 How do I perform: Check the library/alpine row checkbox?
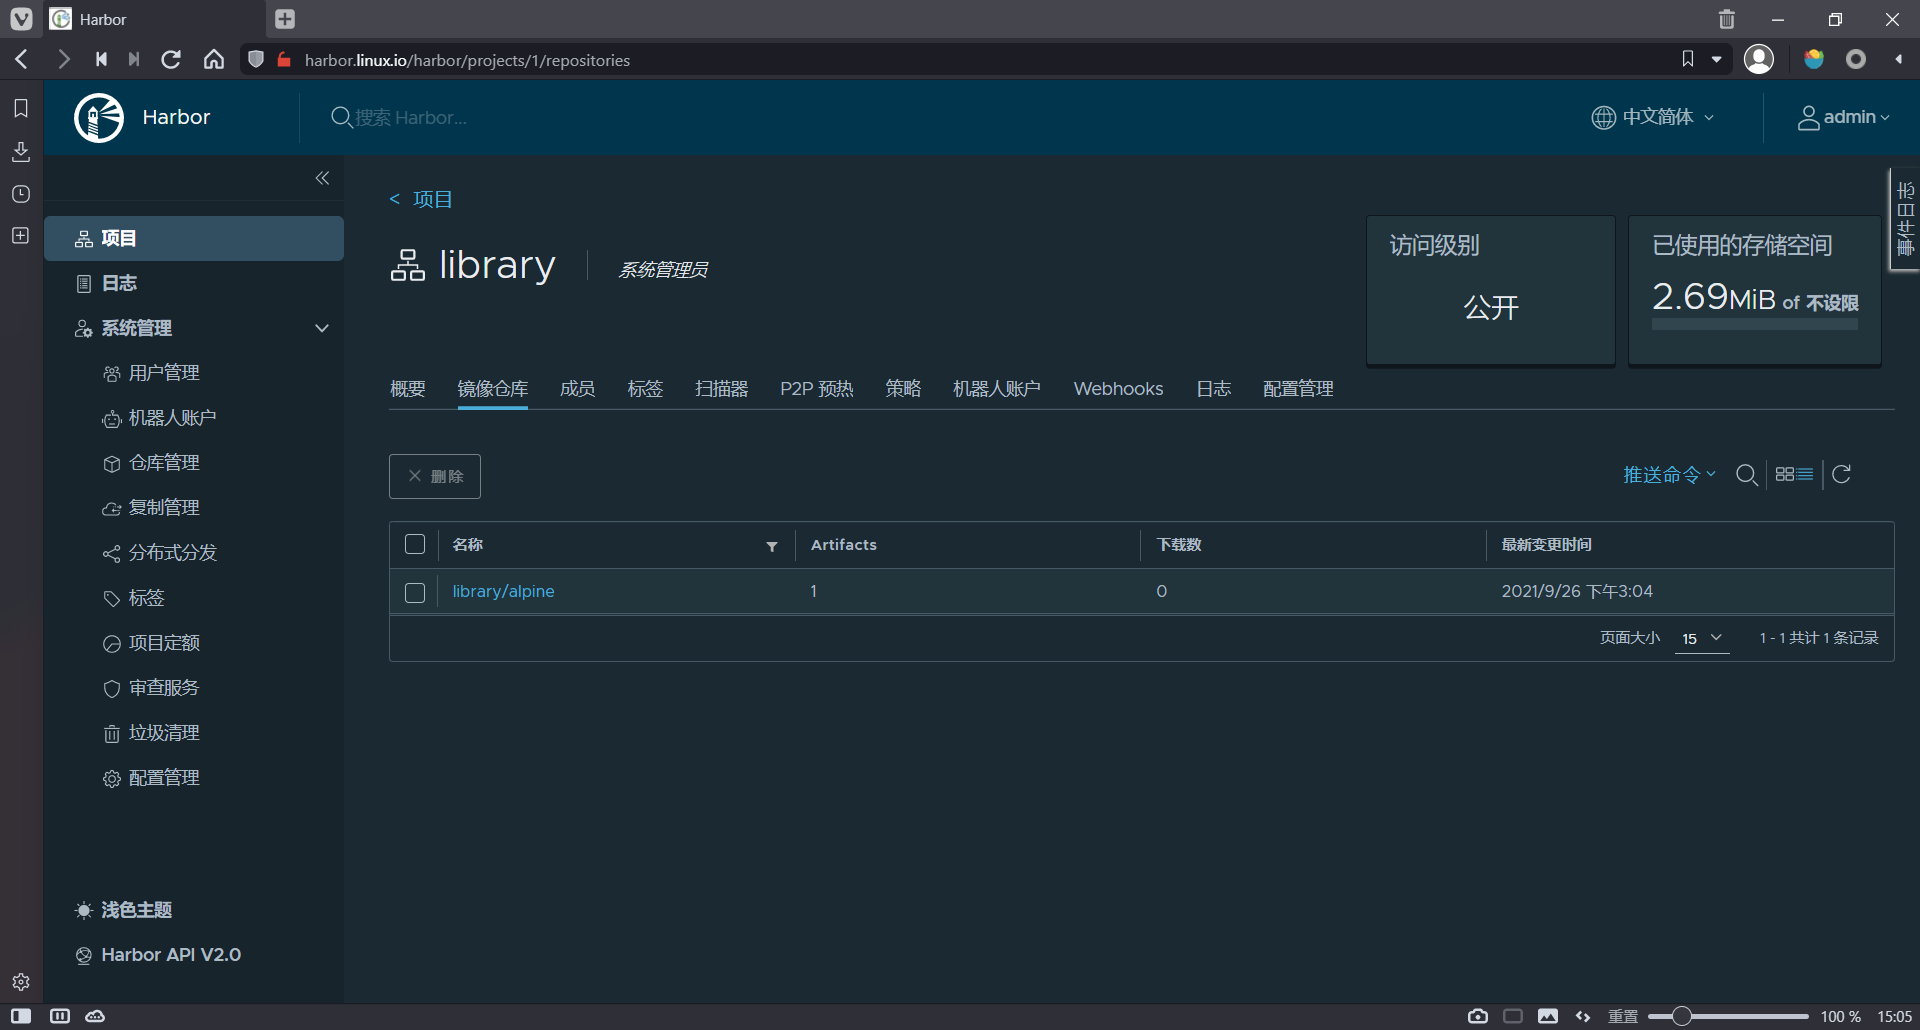415,593
